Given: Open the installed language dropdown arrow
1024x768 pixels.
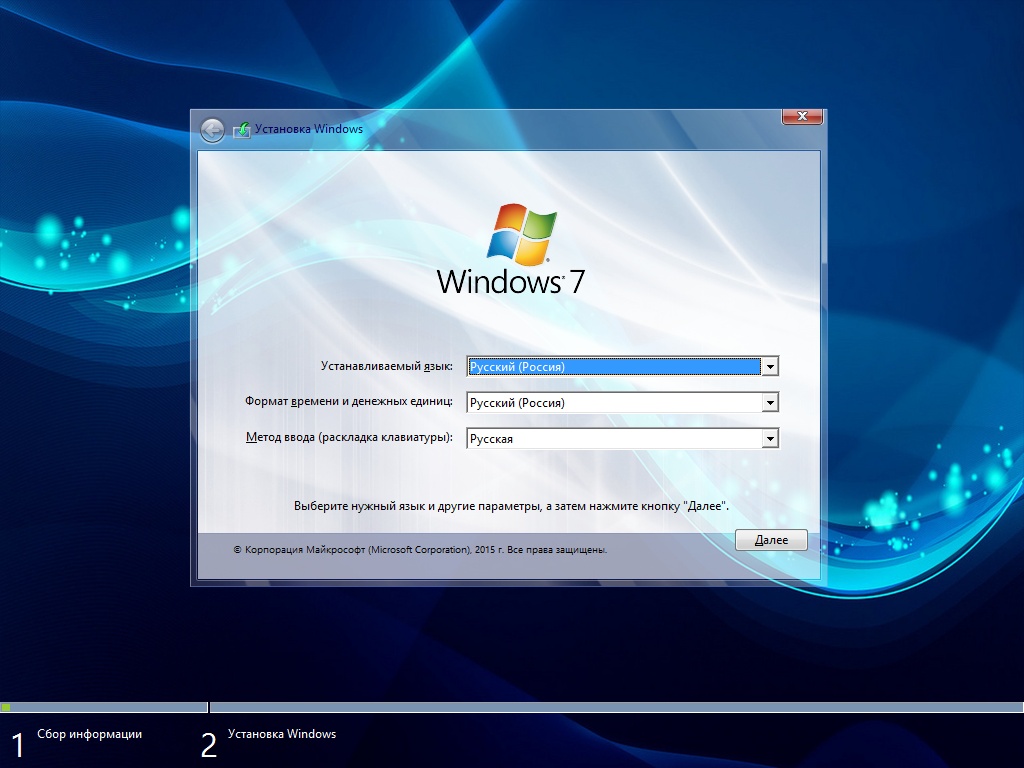Looking at the screenshot, I should click(x=770, y=366).
